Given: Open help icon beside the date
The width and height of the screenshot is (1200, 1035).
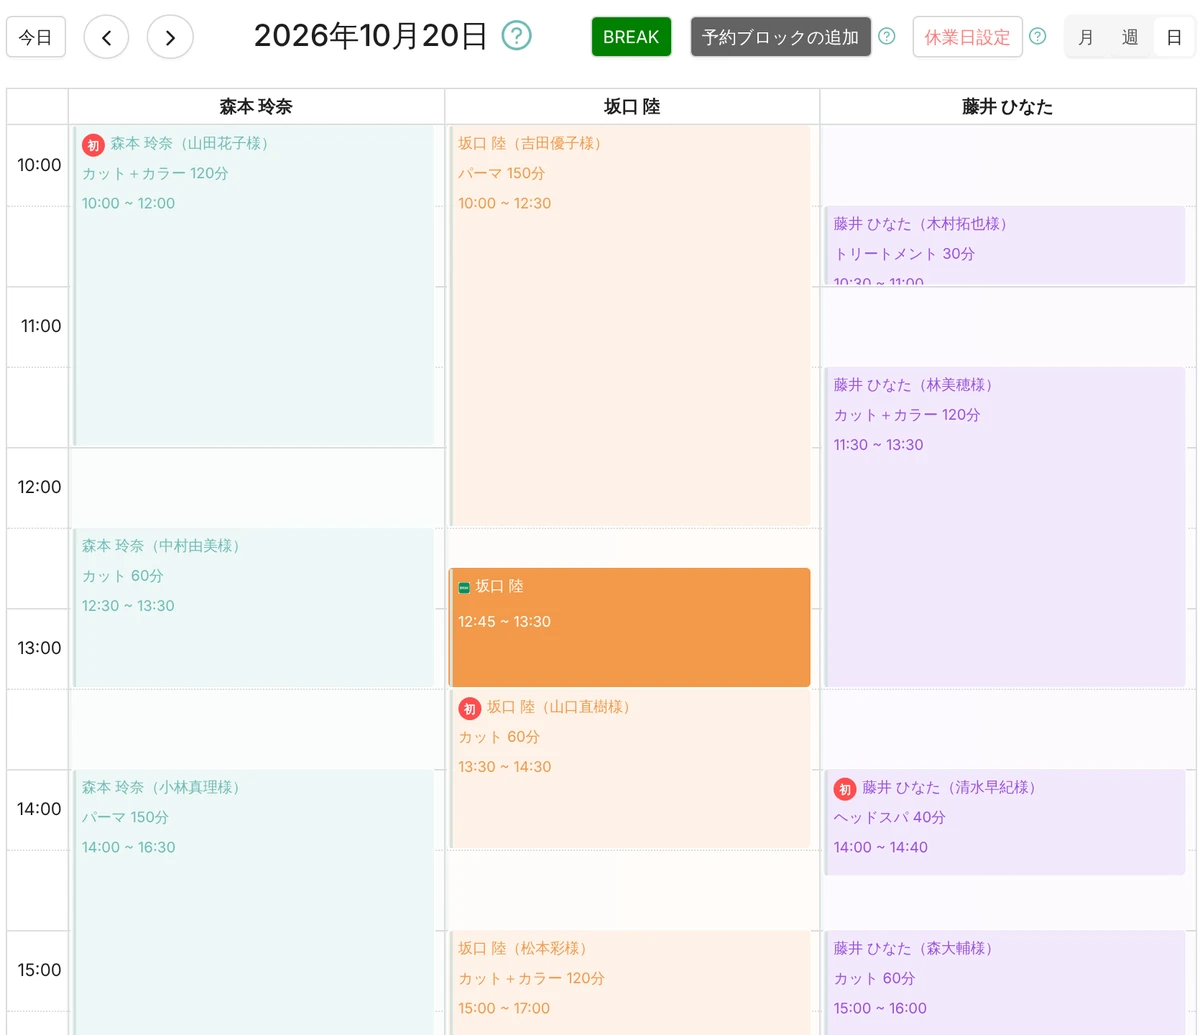Looking at the screenshot, I should pyautogui.click(x=516, y=36).
